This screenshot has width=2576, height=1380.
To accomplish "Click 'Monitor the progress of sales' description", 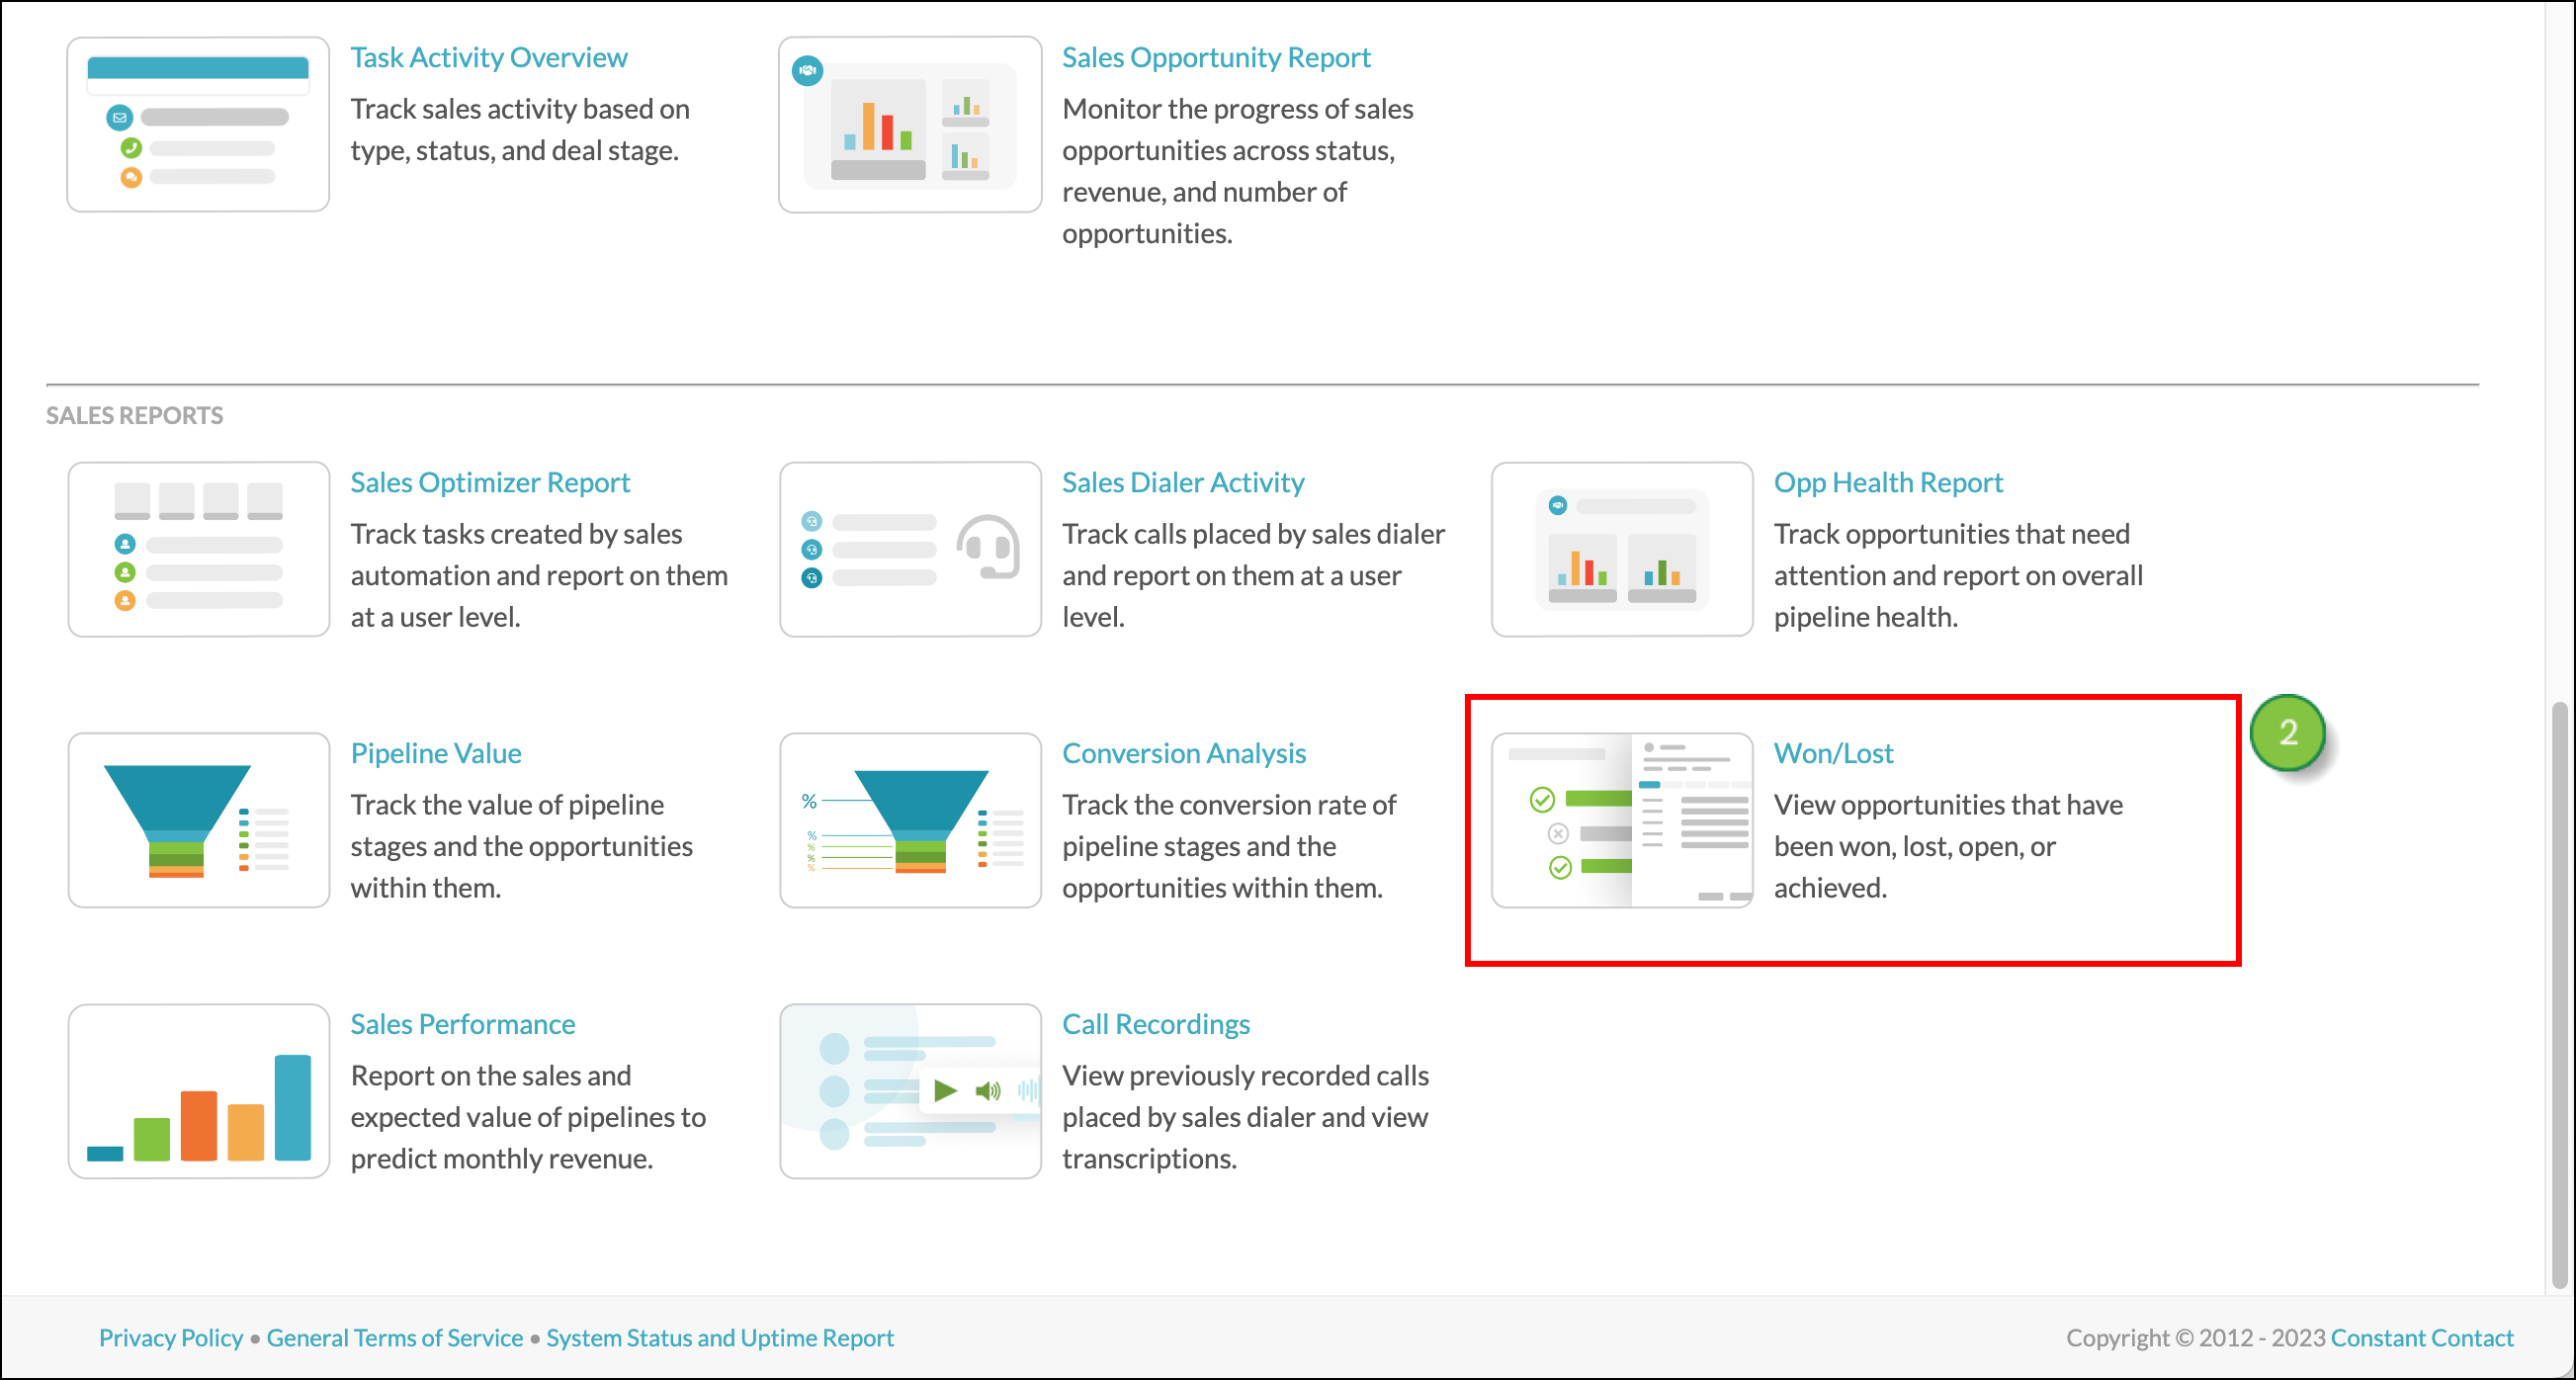I will [x=1238, y=109].
